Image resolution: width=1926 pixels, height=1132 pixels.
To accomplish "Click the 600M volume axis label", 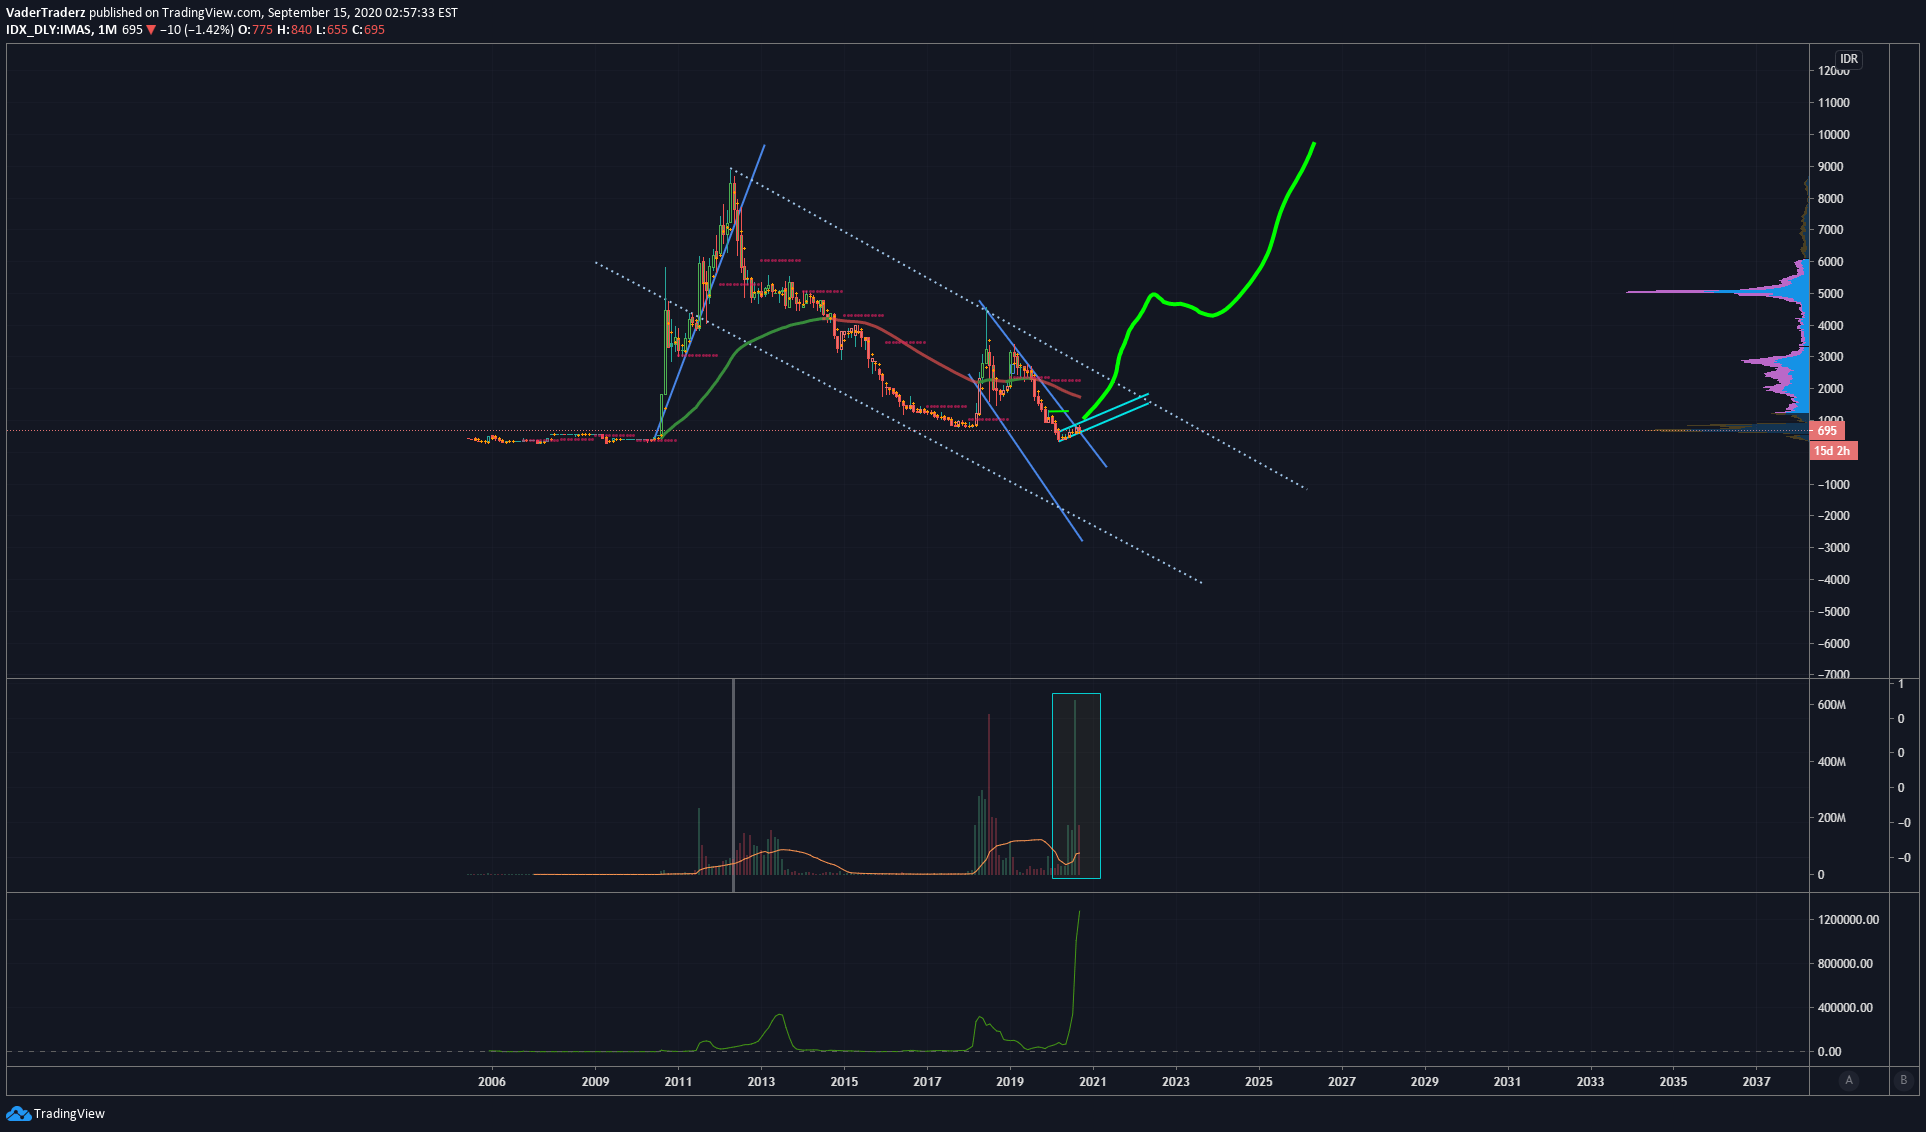I will coord(1832,705).
